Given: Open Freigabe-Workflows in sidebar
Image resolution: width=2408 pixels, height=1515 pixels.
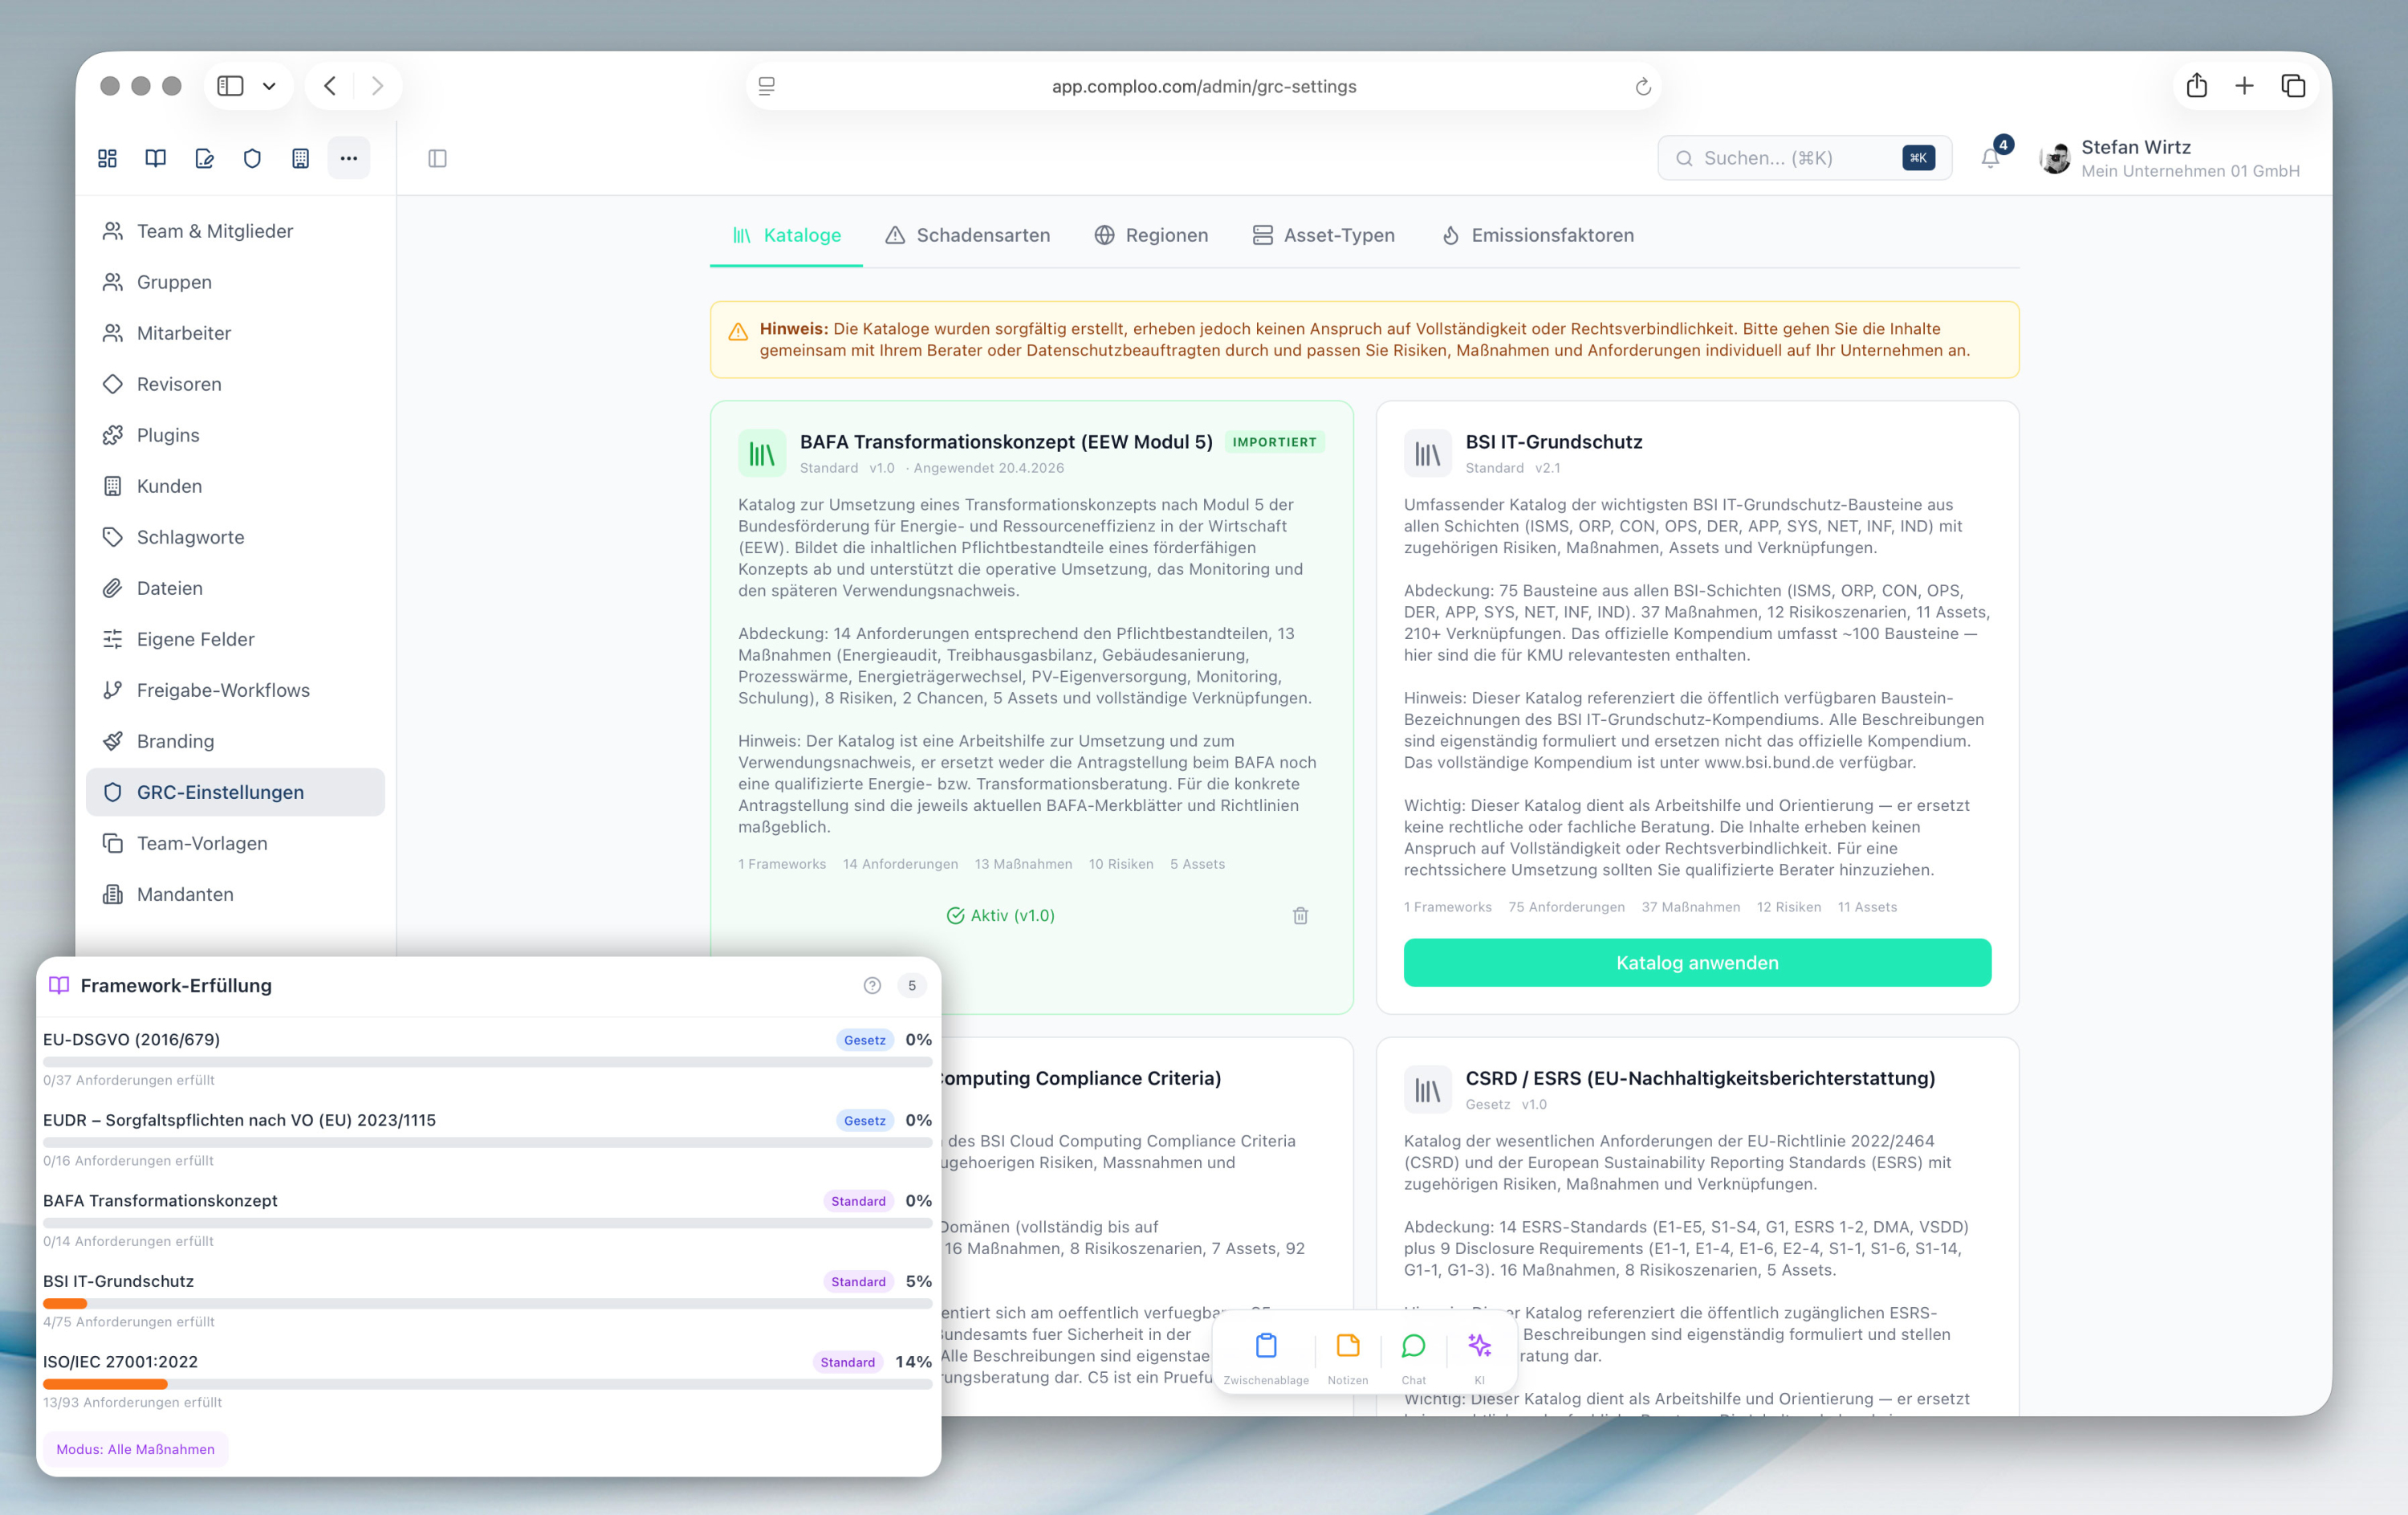Looking at the screenshot, I should pyautogui.click(x=223, y=690).
